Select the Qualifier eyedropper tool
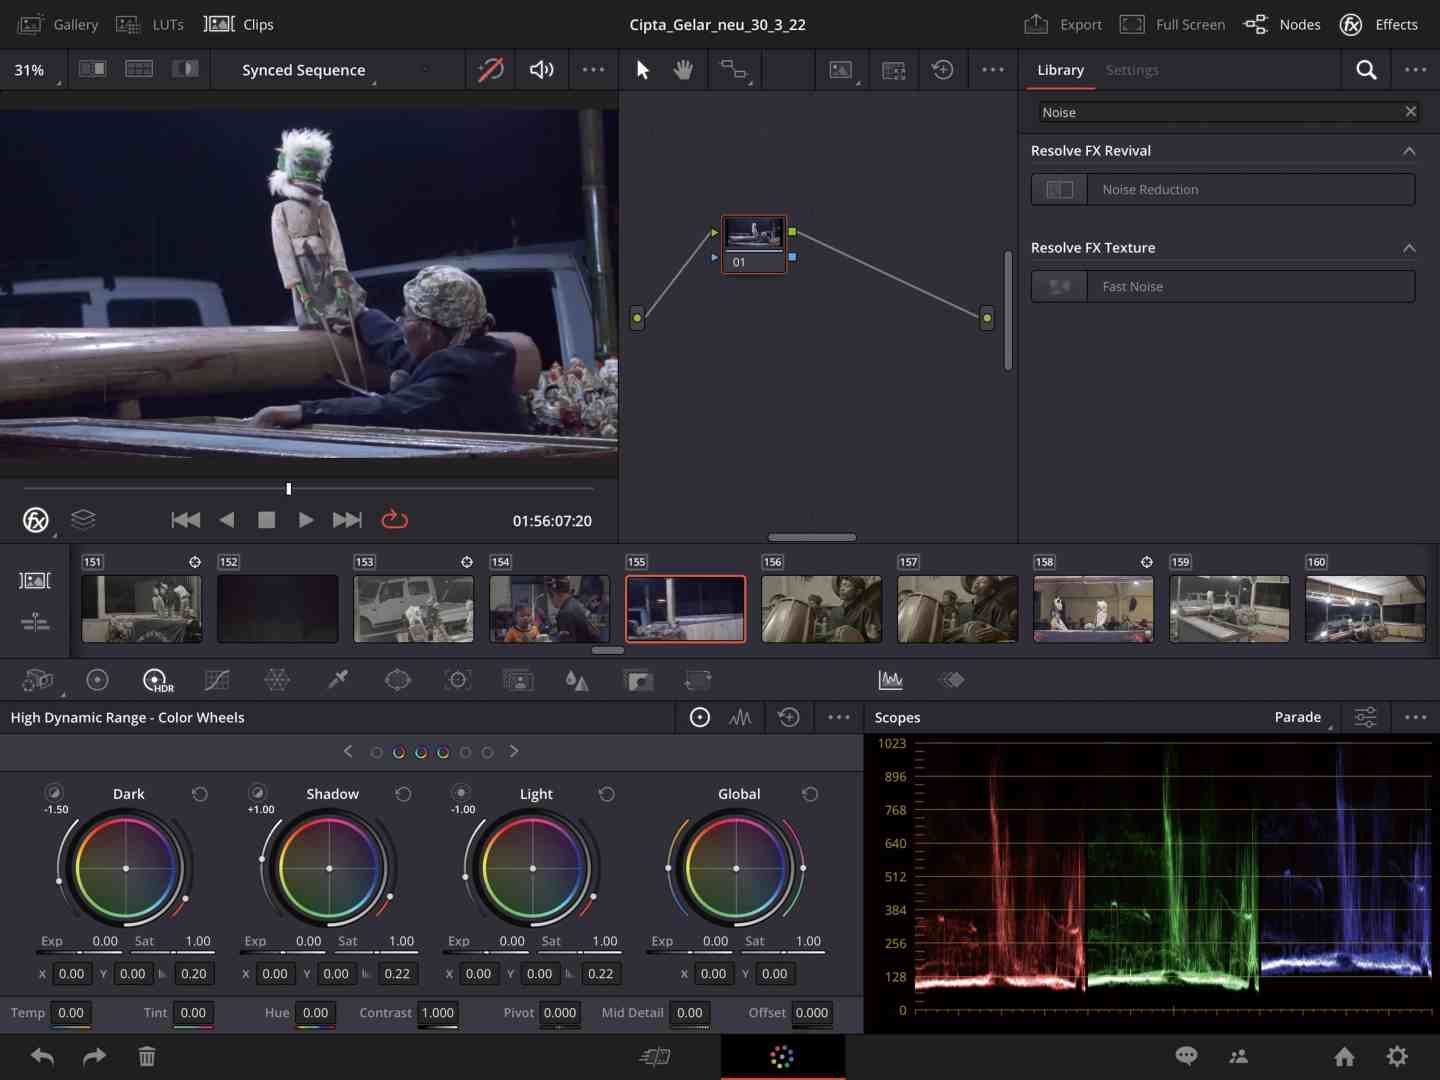 tap(337, 680)
